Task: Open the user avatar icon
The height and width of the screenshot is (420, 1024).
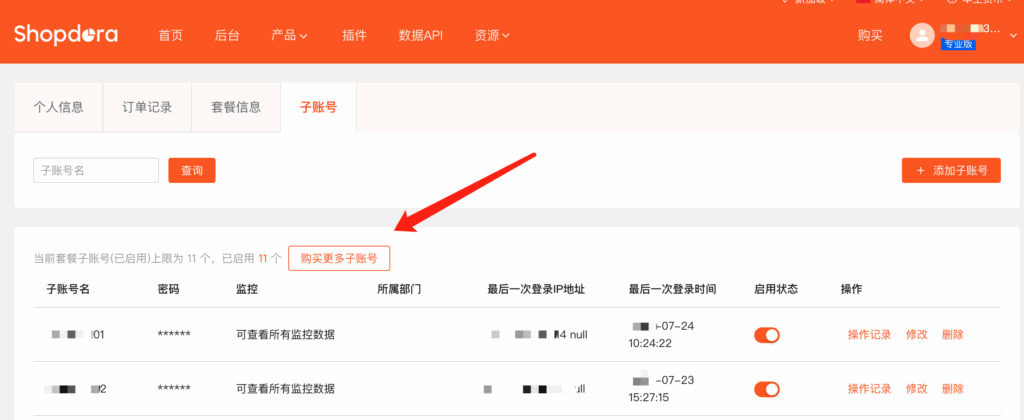Action: (x=922, y=35)
